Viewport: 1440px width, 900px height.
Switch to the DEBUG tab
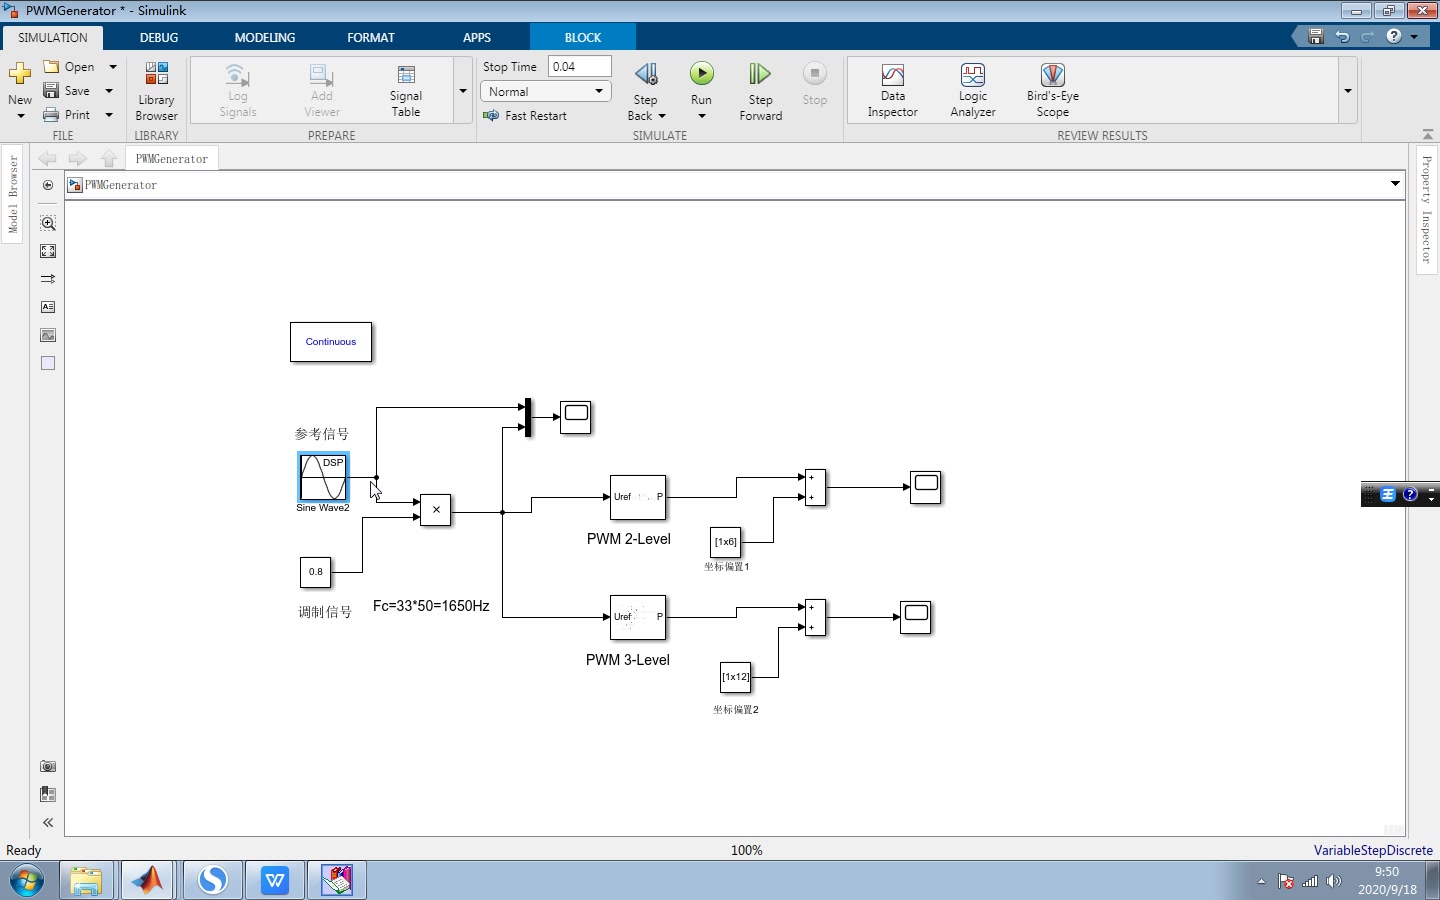[x=159, y=37]
